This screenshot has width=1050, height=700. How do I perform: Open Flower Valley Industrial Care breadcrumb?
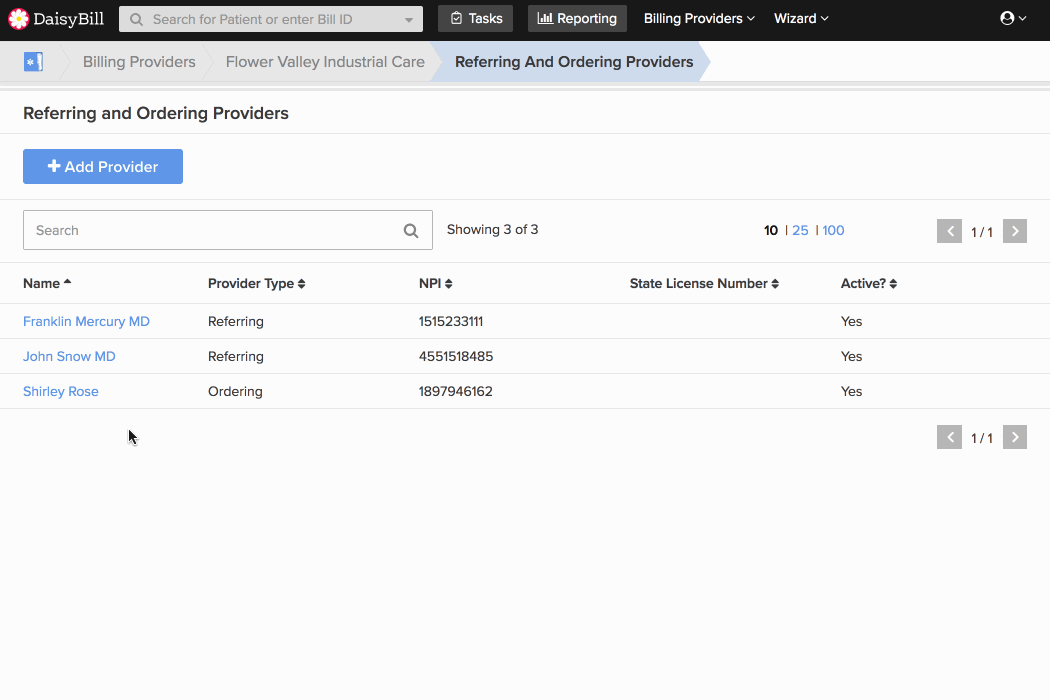(325, 62)
